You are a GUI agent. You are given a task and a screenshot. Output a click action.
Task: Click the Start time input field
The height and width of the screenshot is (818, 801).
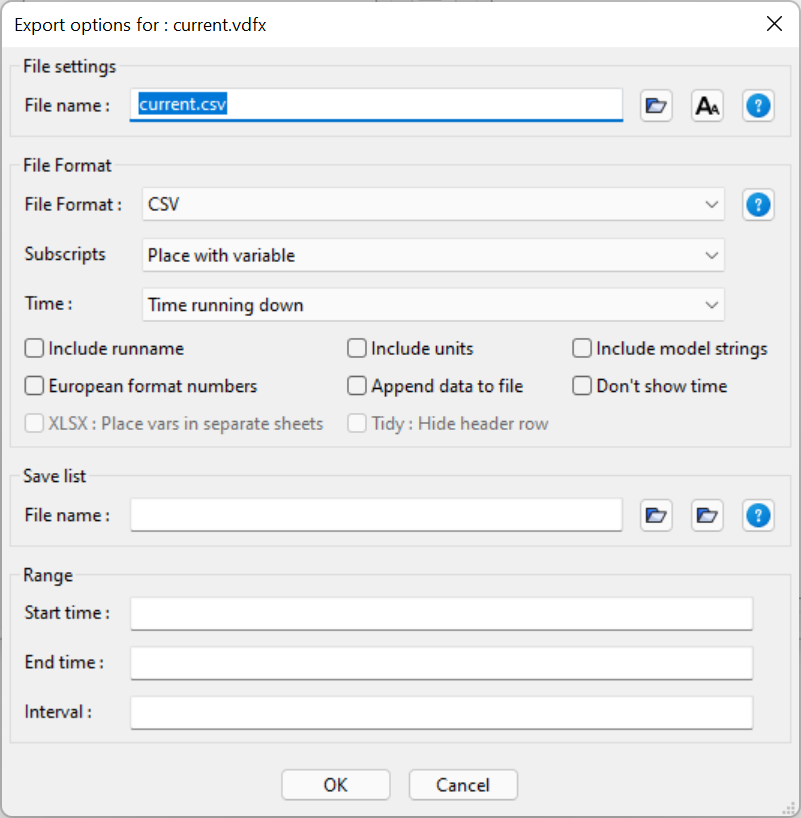point(440,613)
